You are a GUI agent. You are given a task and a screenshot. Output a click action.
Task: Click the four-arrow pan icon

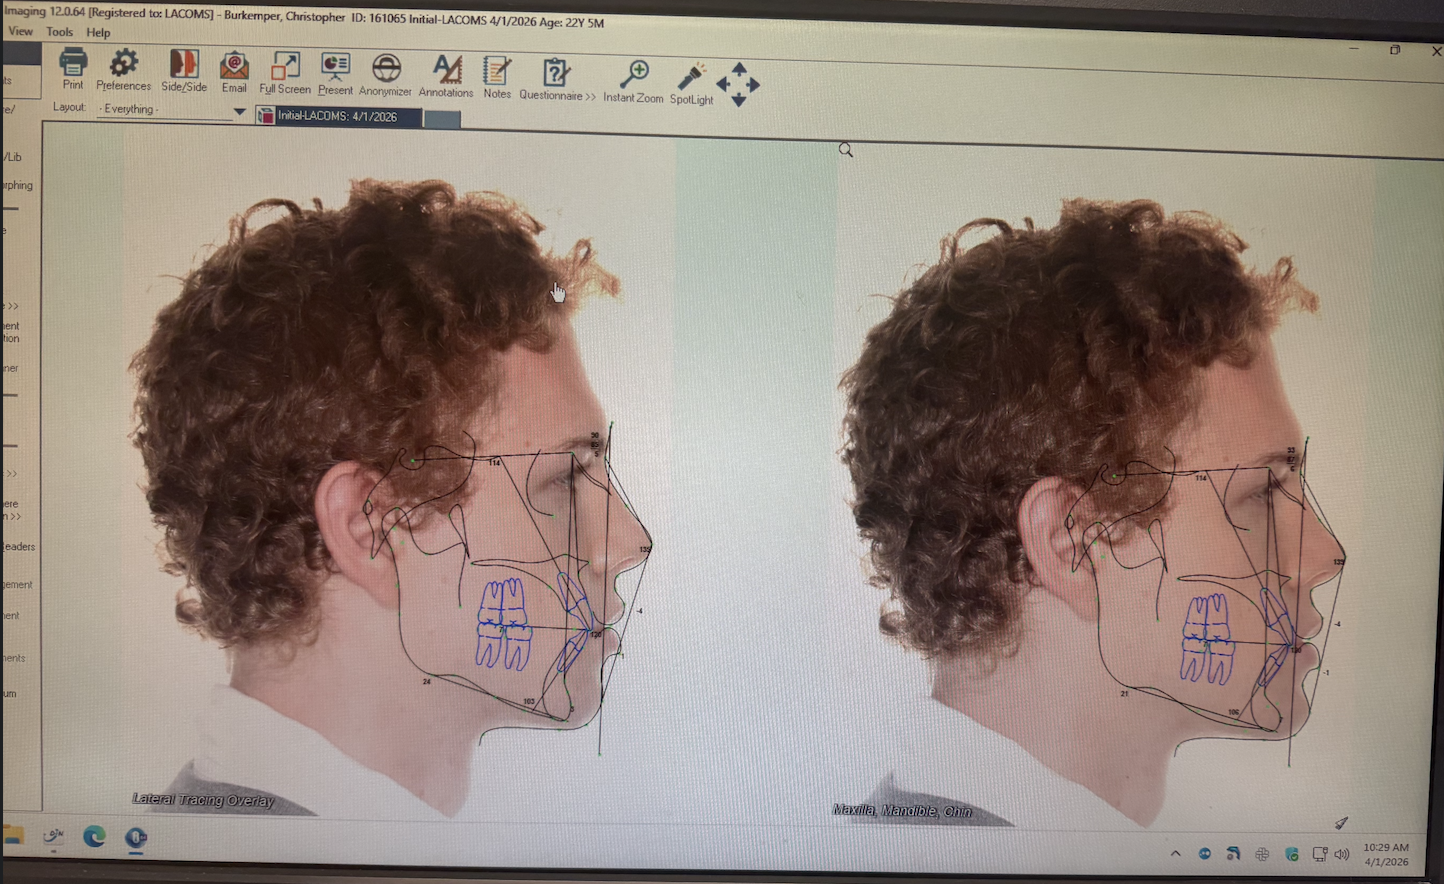click(738, 84)
